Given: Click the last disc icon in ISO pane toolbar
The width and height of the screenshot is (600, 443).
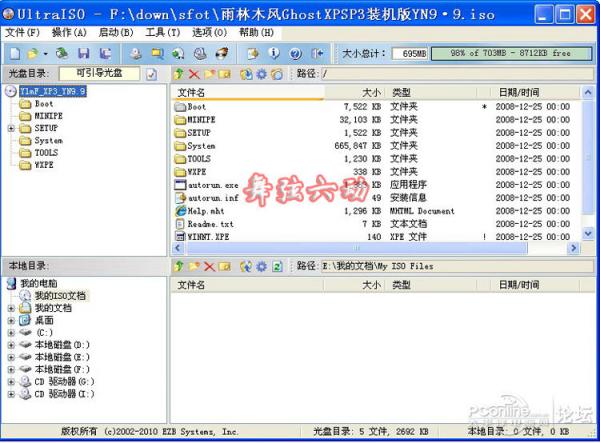Looking at the screenshot, I should tap(277, 74).
